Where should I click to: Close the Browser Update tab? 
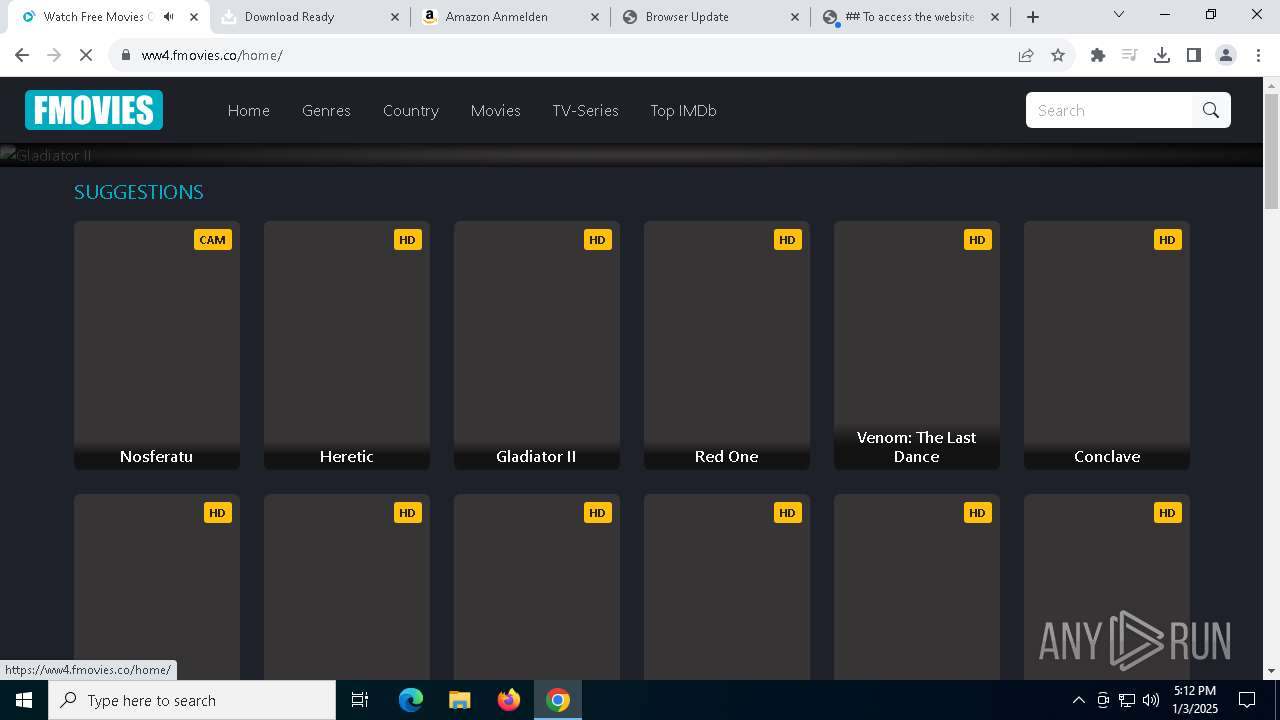coord(795,17)
